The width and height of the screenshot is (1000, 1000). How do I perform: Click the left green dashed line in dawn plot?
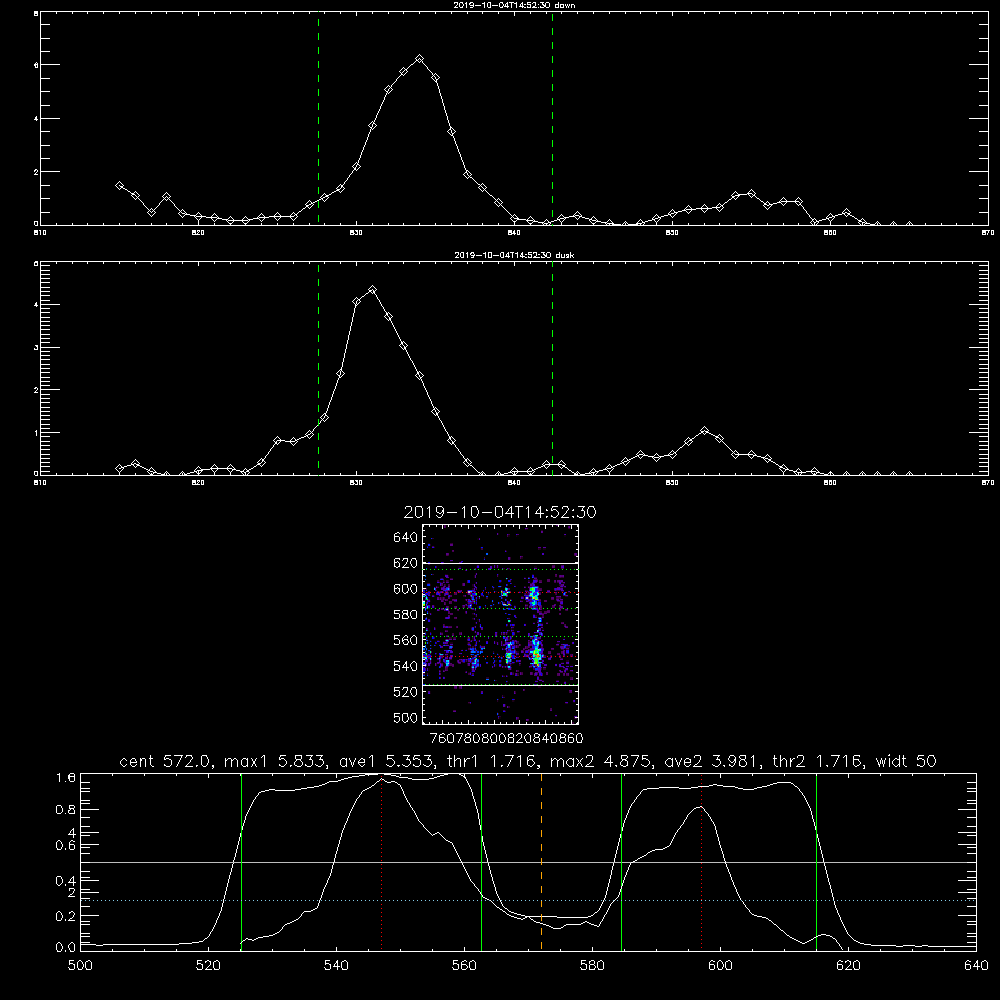pos(318,118)
